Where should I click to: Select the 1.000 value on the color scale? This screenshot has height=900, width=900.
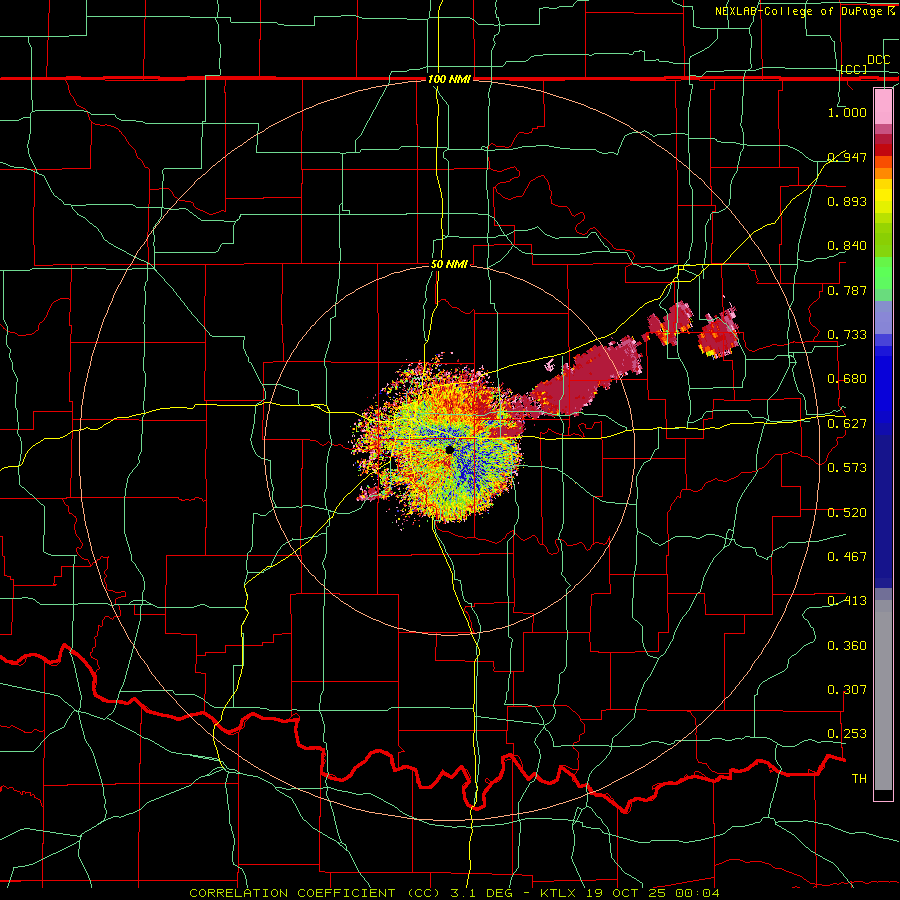coord(847,112)
